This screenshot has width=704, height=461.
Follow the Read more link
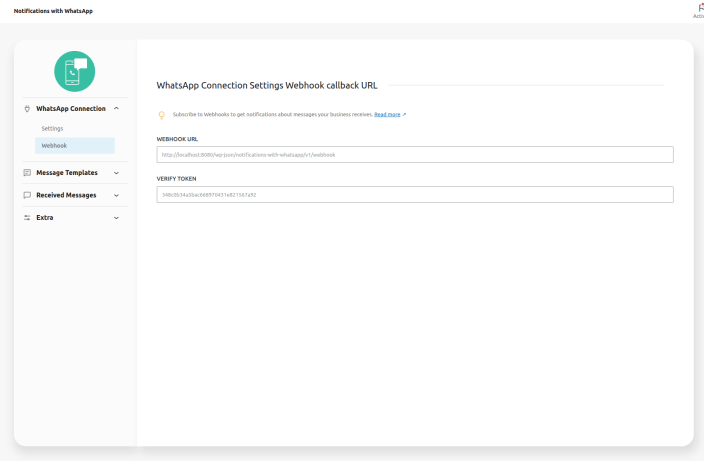(387, 115)
